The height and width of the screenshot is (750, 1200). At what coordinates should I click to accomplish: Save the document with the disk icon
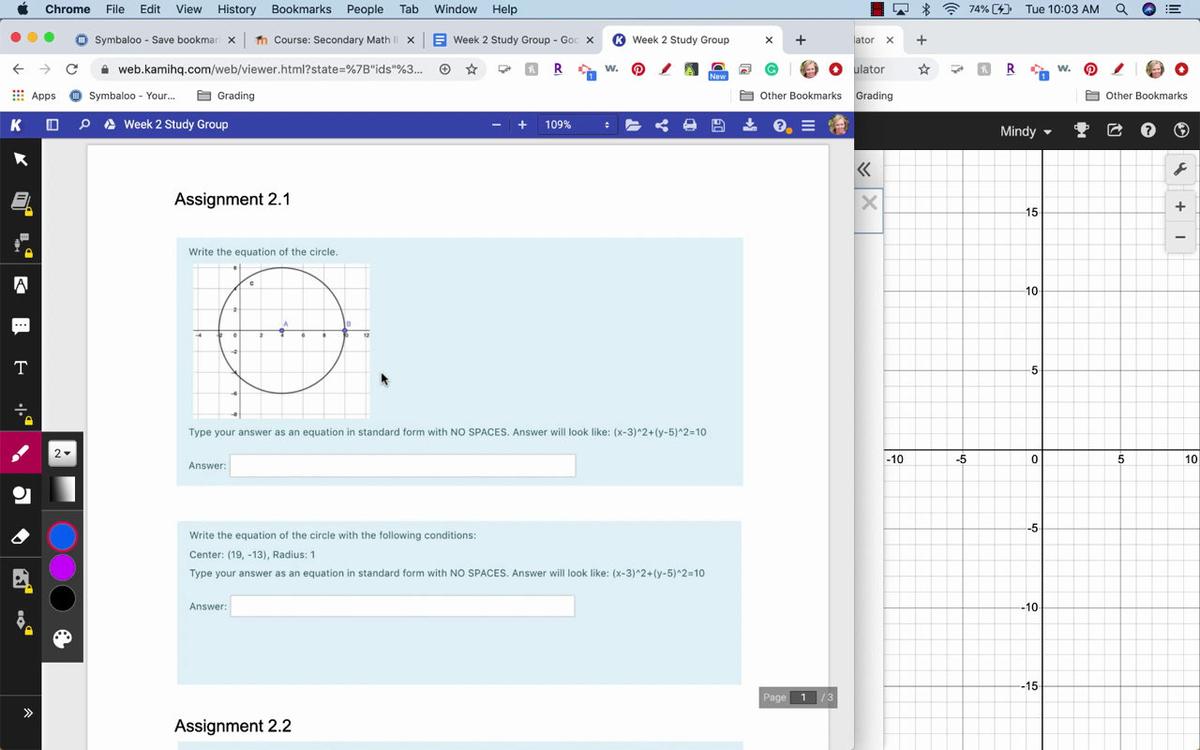[718, 125]
